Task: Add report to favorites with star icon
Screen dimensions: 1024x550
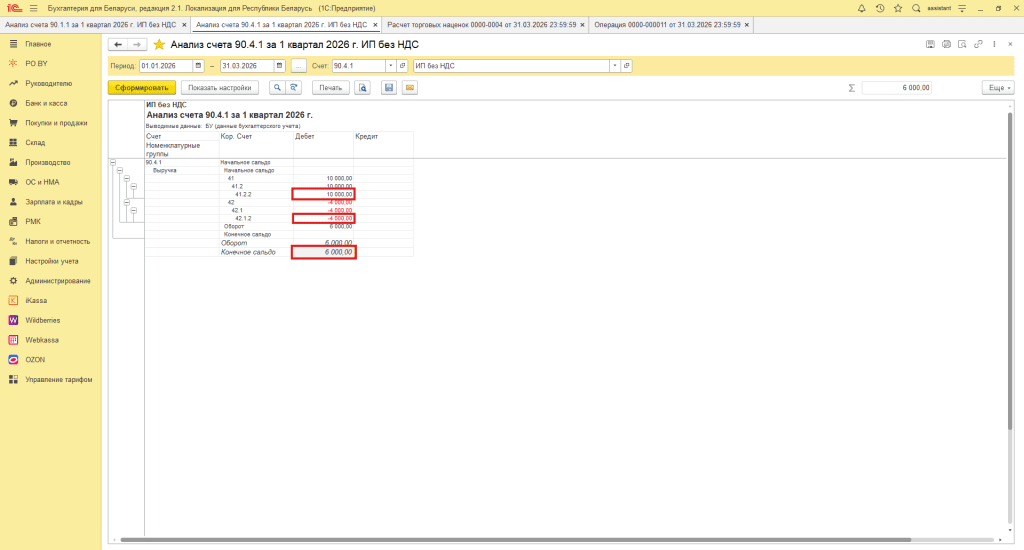Action: tap(158, 45)
